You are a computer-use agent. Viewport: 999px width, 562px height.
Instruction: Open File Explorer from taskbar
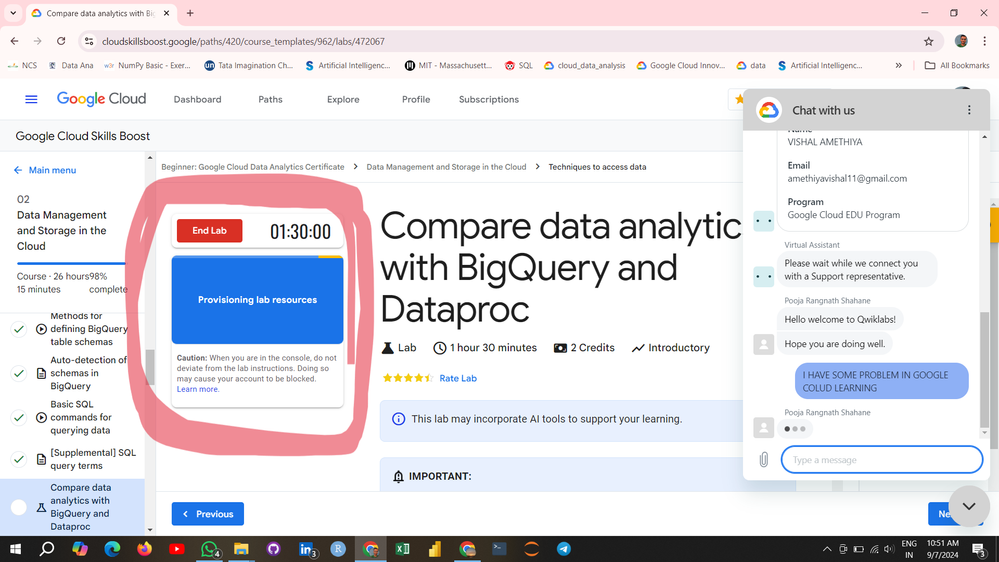point(241,549)
